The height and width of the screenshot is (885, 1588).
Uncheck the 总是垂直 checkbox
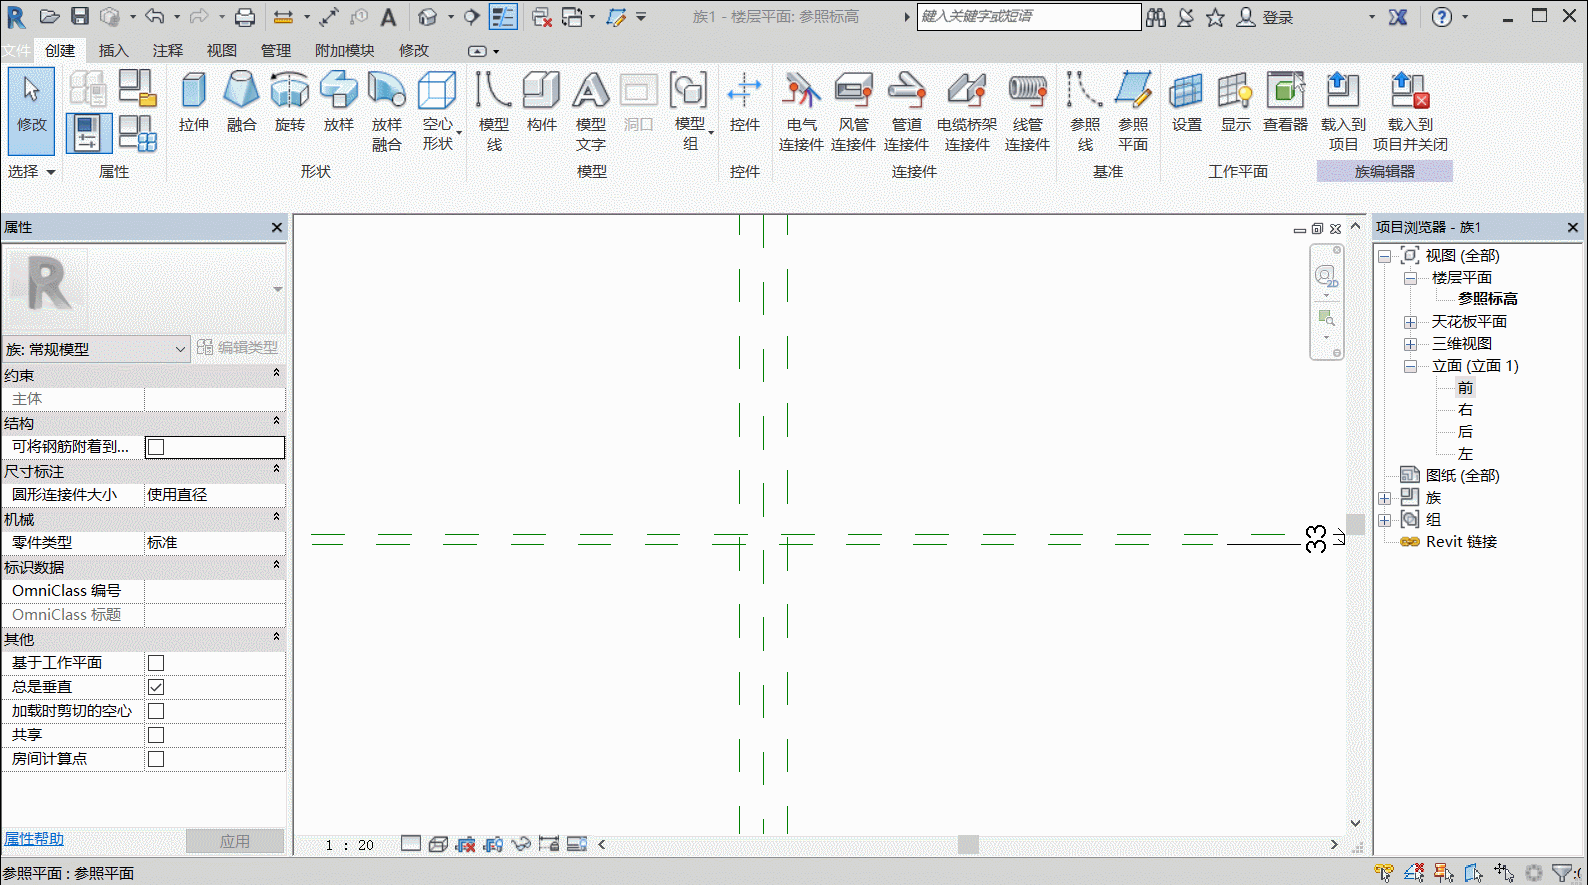[156, 687]
